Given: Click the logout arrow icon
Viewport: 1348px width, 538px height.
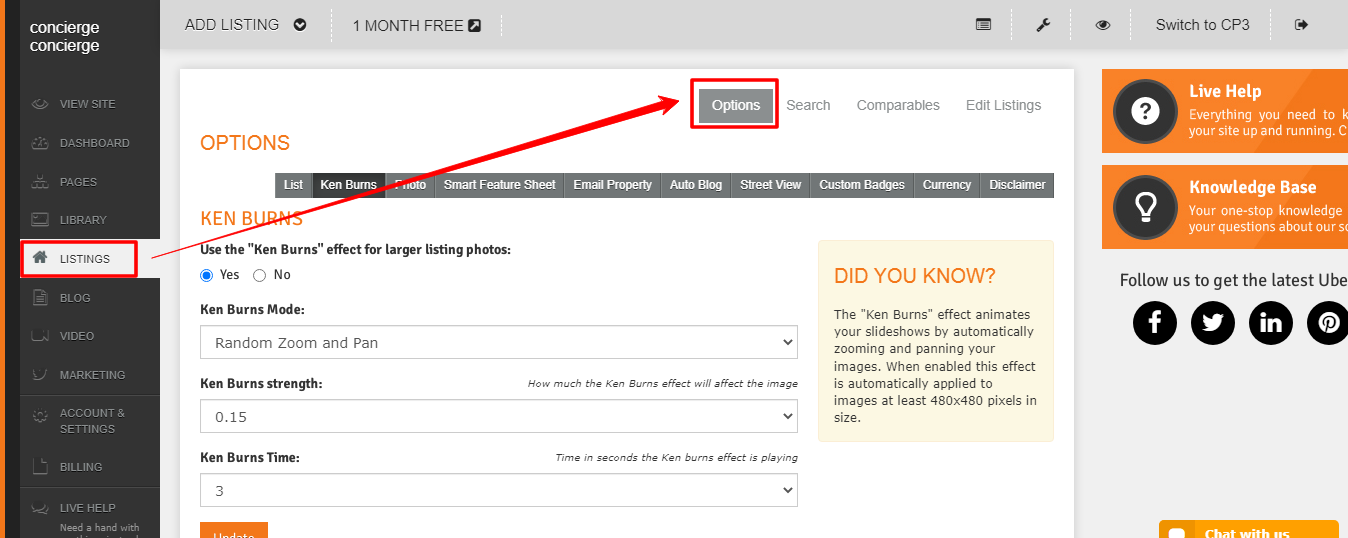Looking at the screenshot, I should (1301, 25).
